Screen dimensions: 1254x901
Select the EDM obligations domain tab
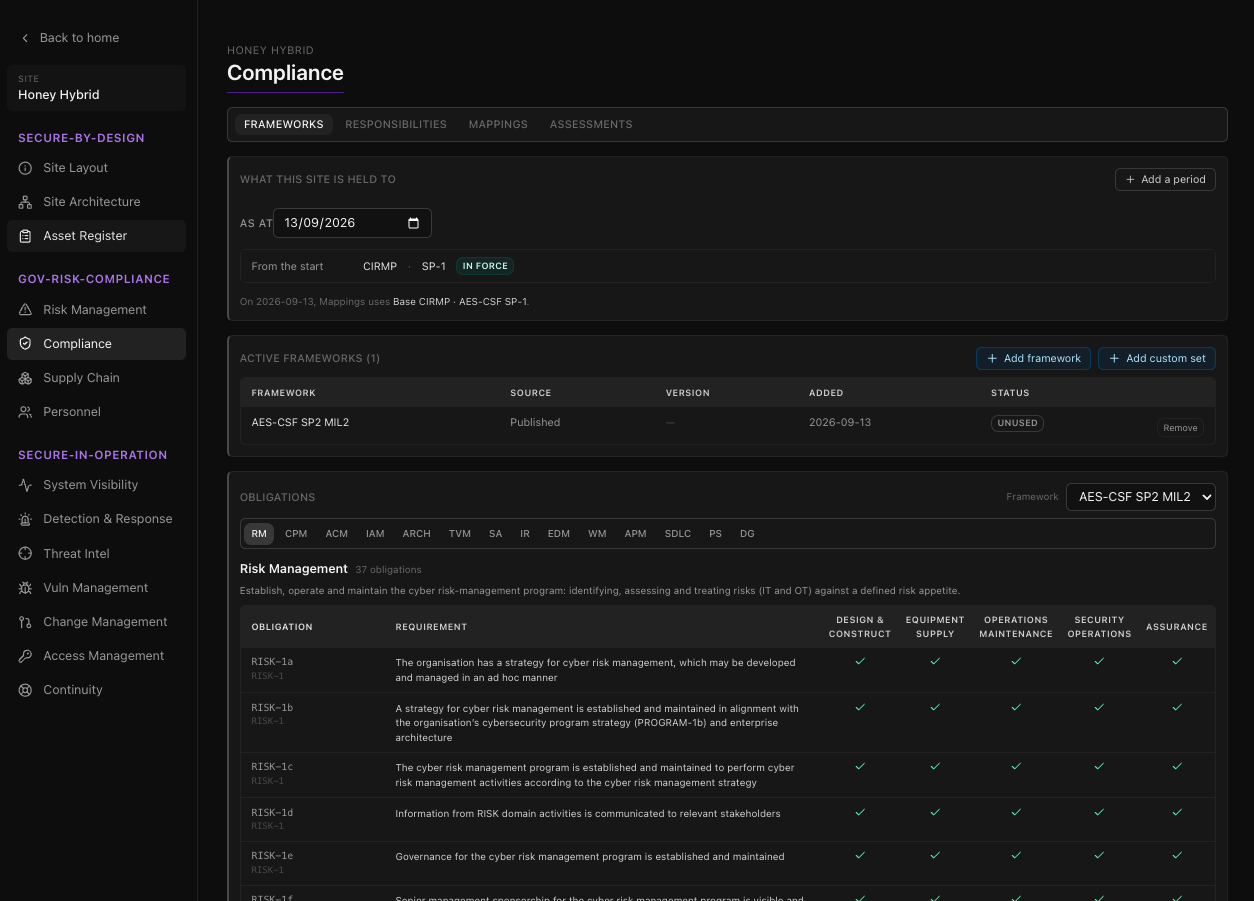559,534
